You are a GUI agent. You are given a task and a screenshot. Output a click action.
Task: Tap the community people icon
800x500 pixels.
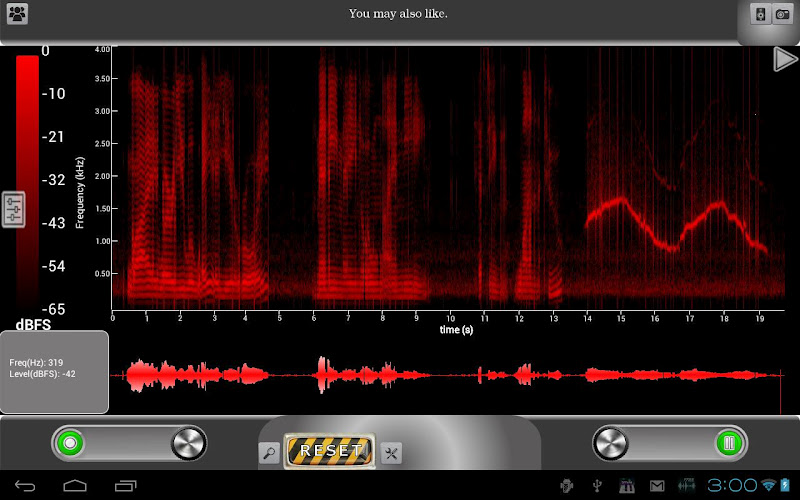point(17,14)
